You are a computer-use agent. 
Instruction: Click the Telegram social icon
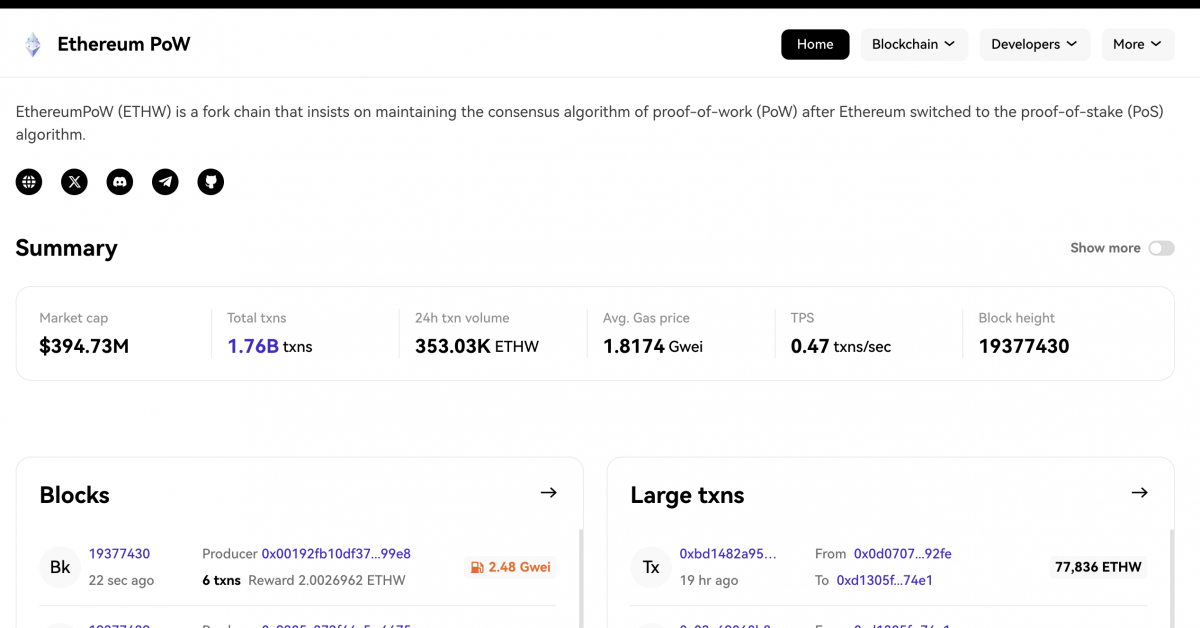(x=165, y=181)
